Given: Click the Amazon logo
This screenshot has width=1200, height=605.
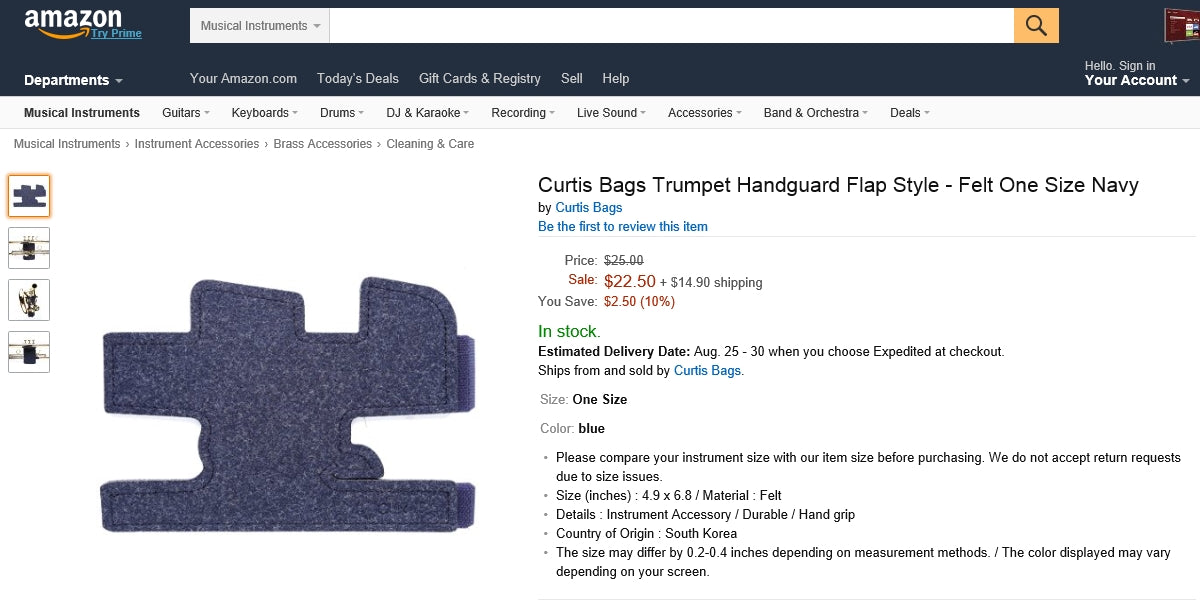Looking at the screenshot, I should (x=72, y=21).
